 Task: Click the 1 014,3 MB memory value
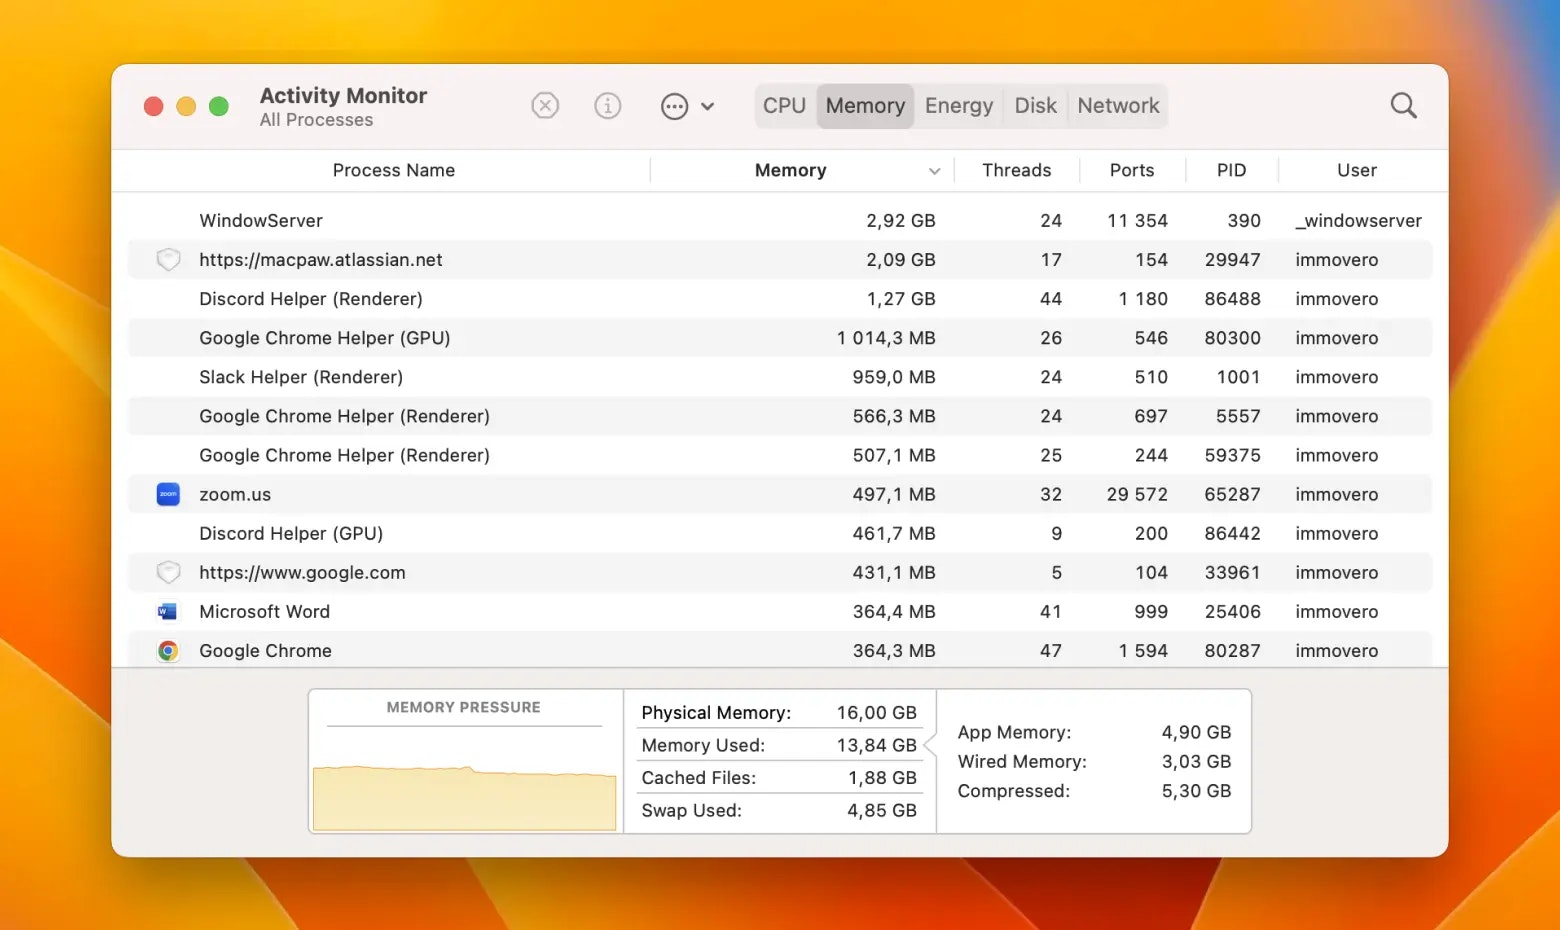point(886,338)
